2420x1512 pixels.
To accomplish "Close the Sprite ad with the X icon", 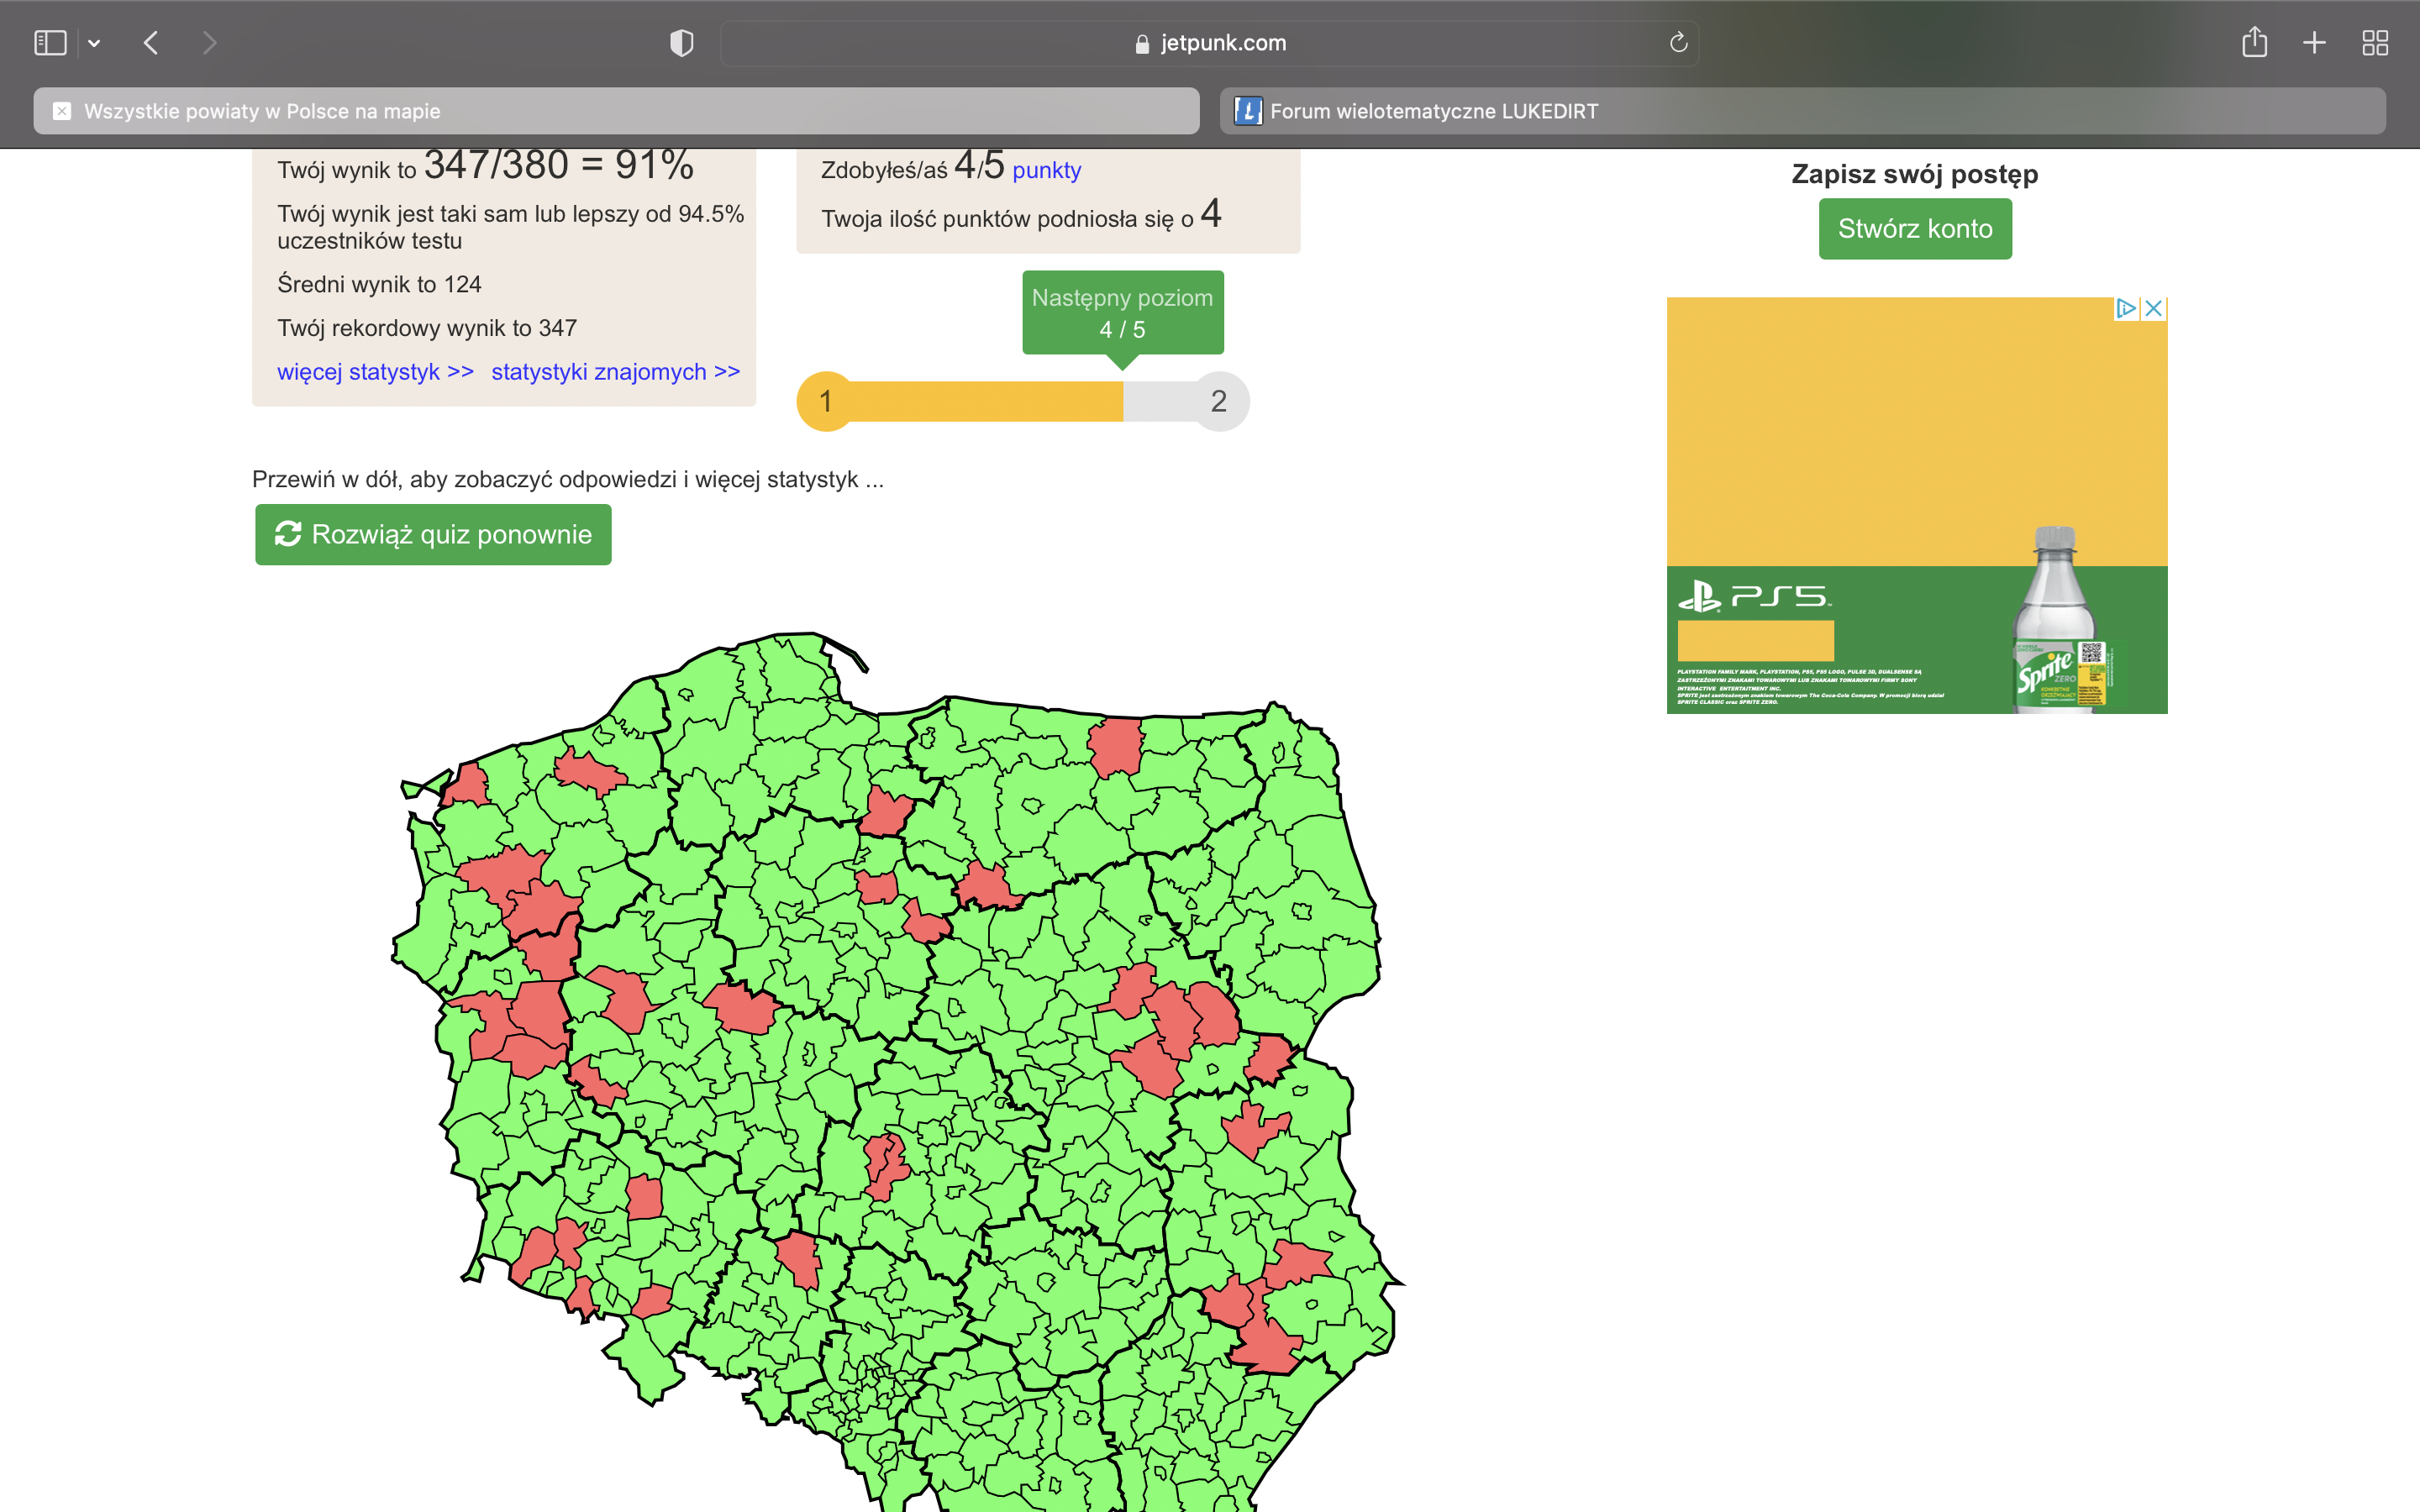I will [2154, 309].
